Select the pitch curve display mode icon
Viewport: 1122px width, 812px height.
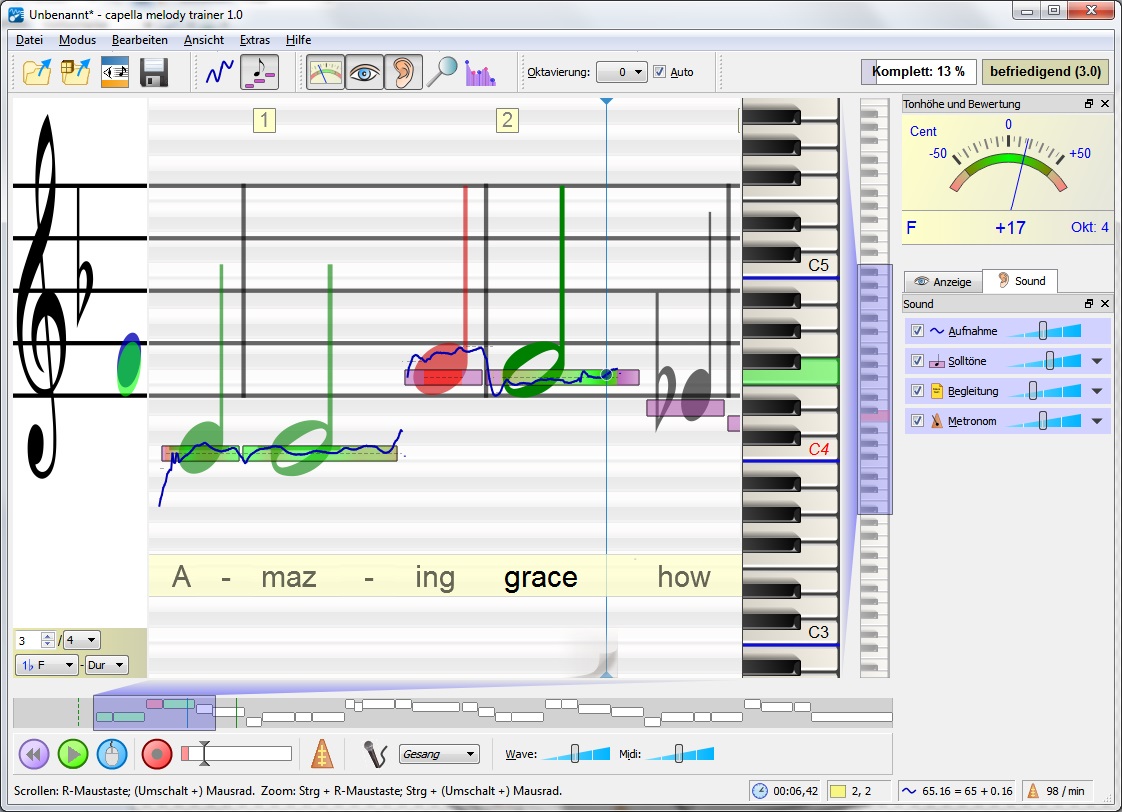pos(219,72)
